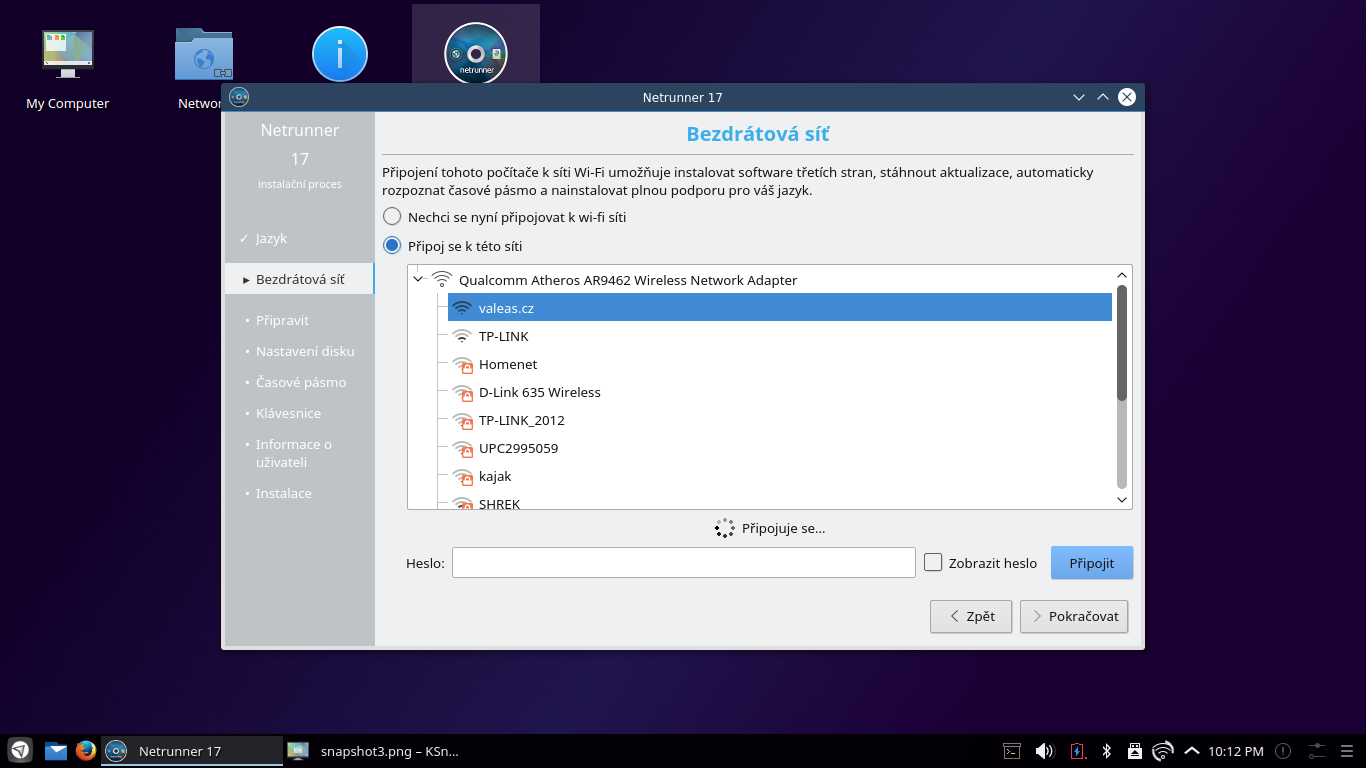Screen dimensions: 1366x768
Task: Click the Netrunner window menu icon in title bar
Action: coord(239,97)
